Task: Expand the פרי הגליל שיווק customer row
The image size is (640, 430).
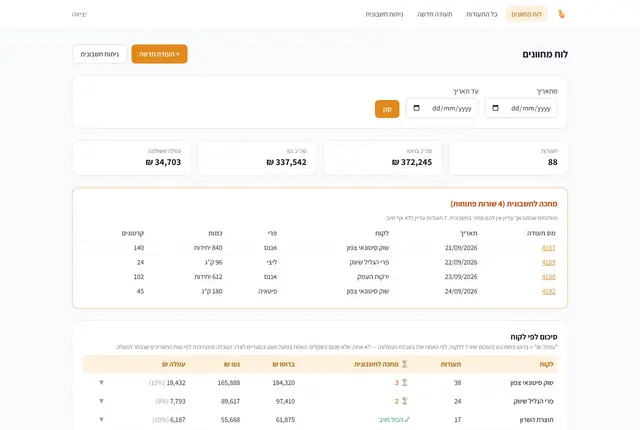Action: tap(101, 401)
